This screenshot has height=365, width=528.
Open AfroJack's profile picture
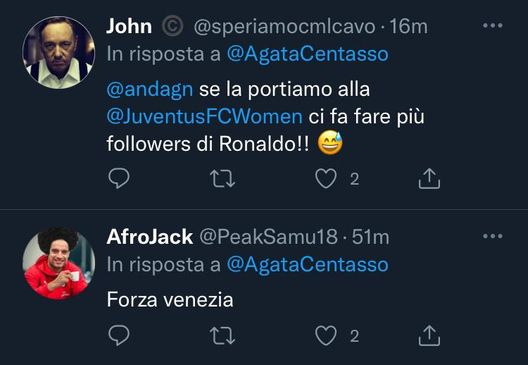coord(59,264)
